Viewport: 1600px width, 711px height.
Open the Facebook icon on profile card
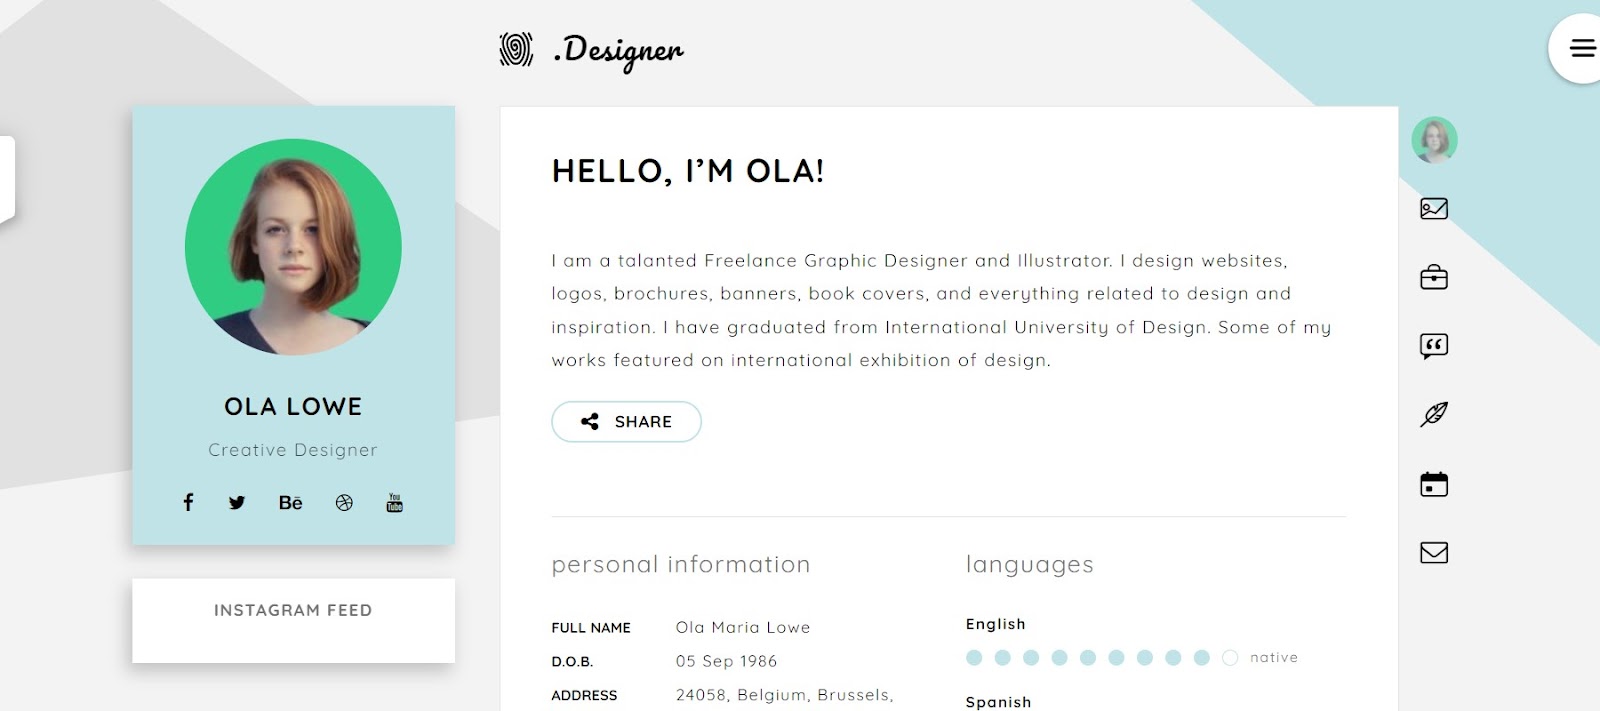pyautogui.click(x=188, y=503)
